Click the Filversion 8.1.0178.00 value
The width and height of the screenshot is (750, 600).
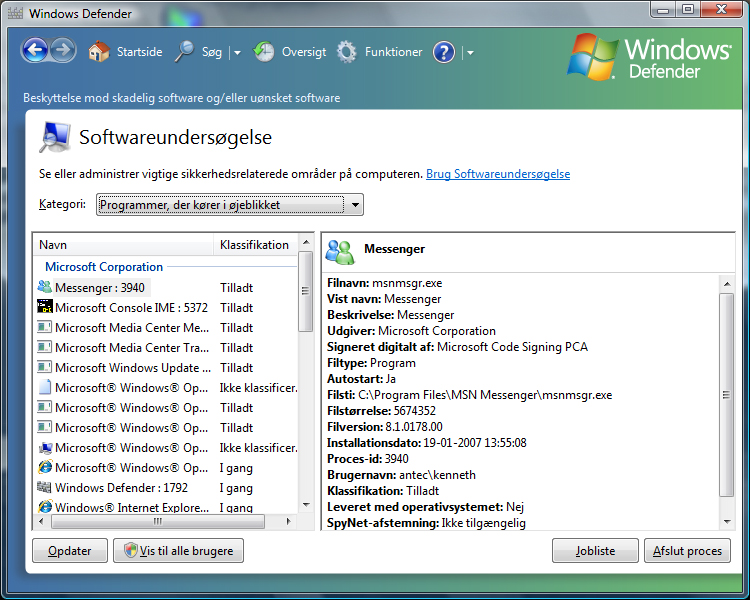(413, 427)
